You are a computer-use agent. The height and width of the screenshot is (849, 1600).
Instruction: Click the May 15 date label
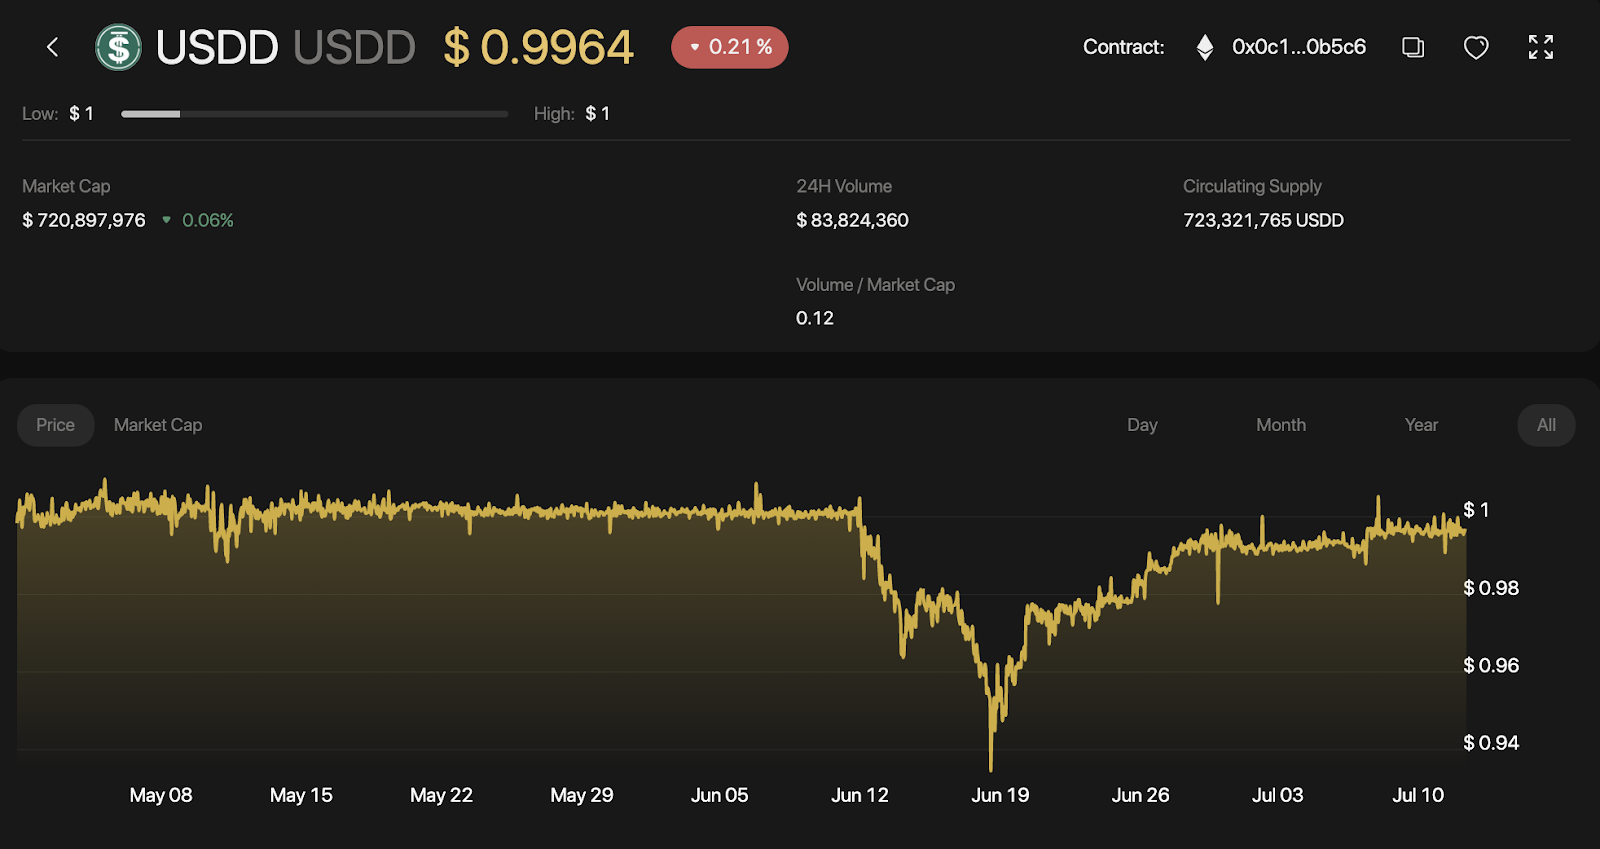tap(301, 795)
